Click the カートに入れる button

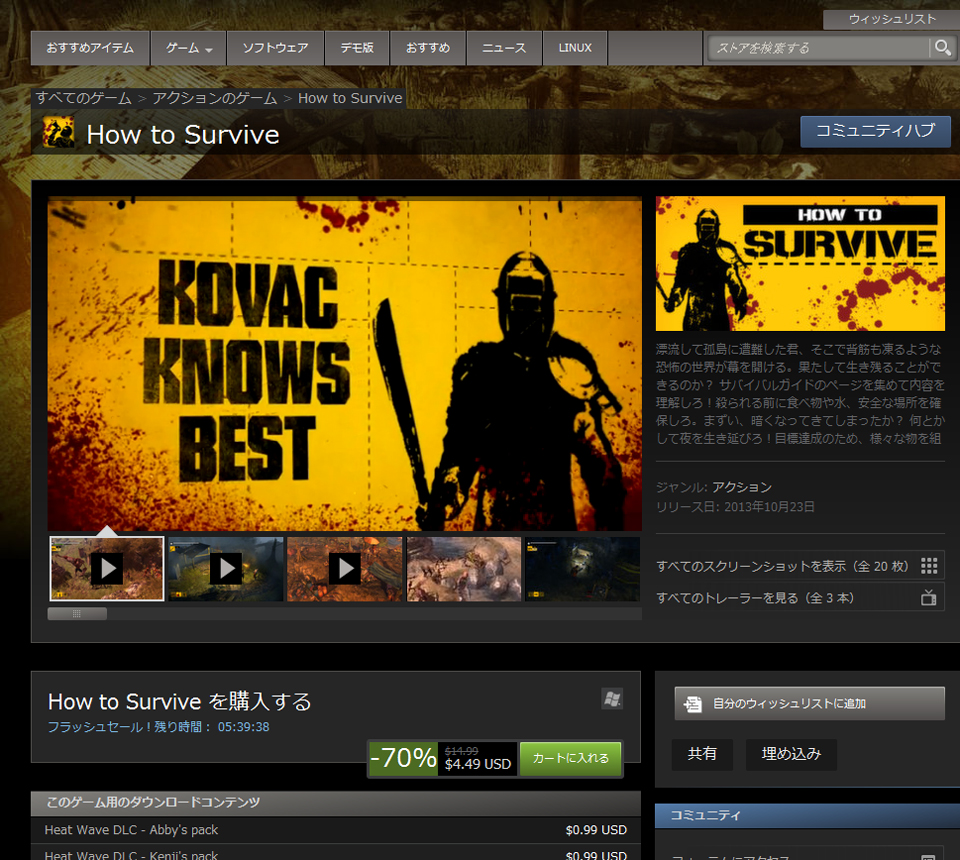tap(571, 758)
